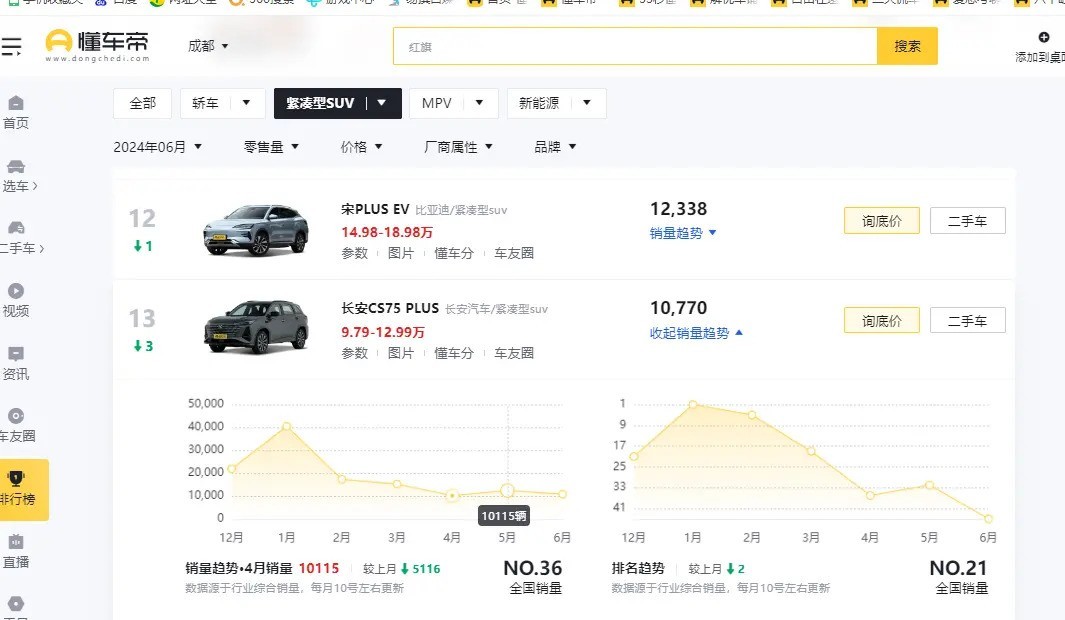Expand the MPV dropdown arrow
The height and width of the screenshot is (620, 1065).
(x=479, y=103)
